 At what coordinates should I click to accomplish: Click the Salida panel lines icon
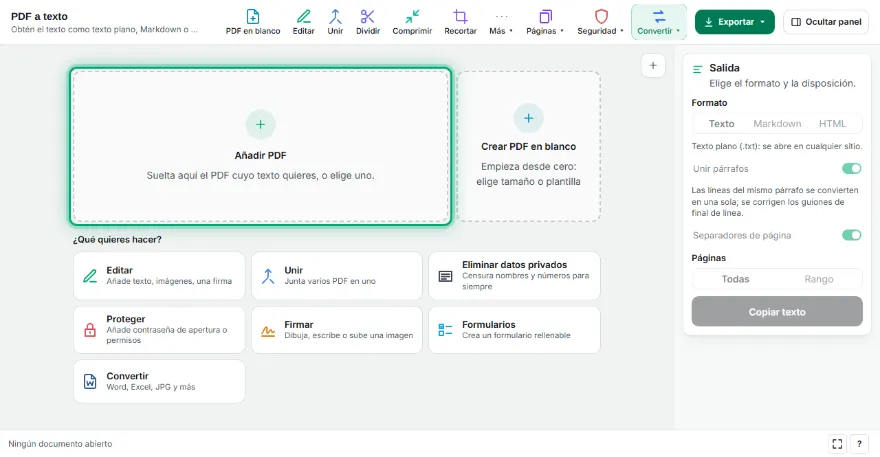click(698, 69)
